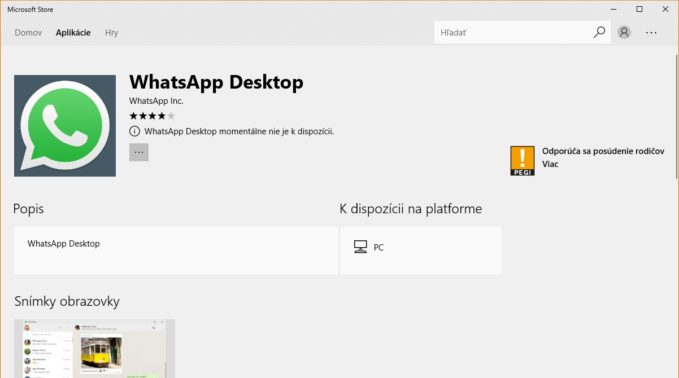Open the user account profile icon

coord(624,32)
